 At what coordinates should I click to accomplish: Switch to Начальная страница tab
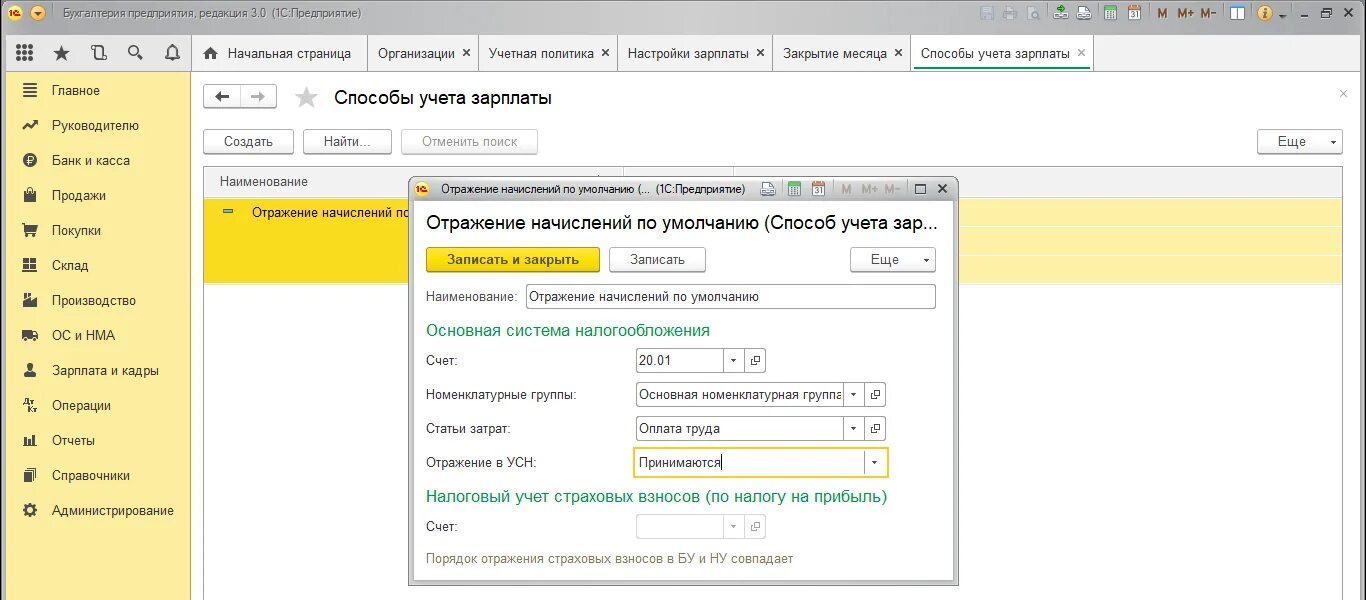pos(279,53)
